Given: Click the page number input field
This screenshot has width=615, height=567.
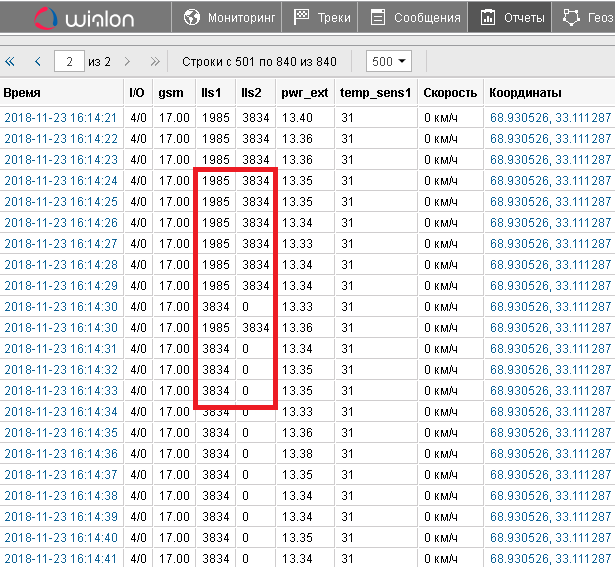Looking at the screenshot, I should 69,62.
